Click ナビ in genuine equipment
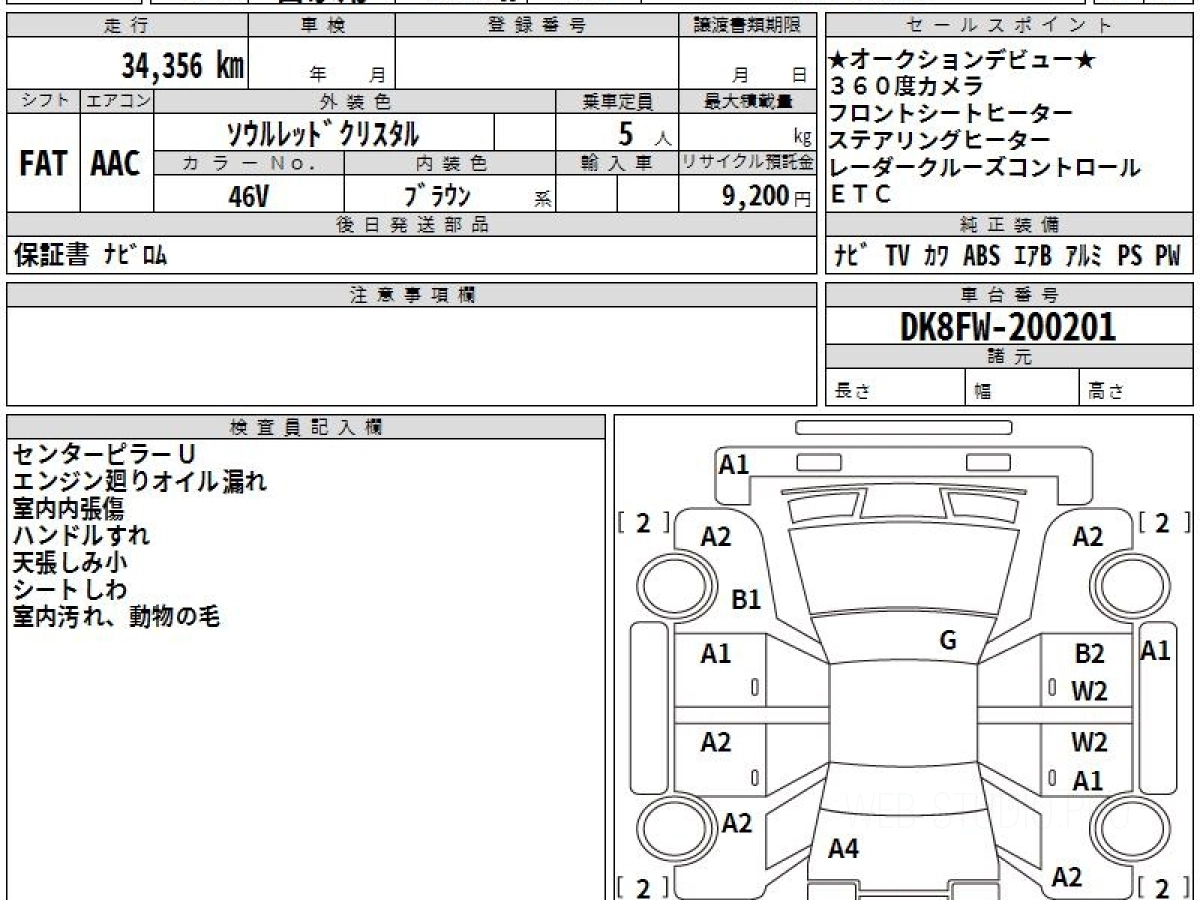Image resolution: width=1200 pixels, height=900 pixels. point(850,256)
